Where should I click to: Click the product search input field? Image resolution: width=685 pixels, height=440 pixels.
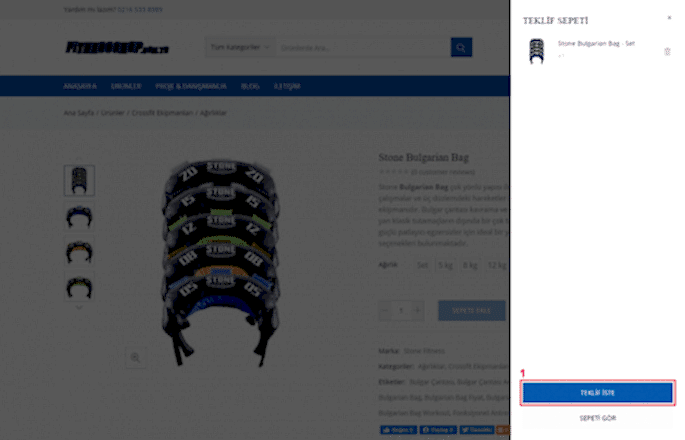point(363,47)
